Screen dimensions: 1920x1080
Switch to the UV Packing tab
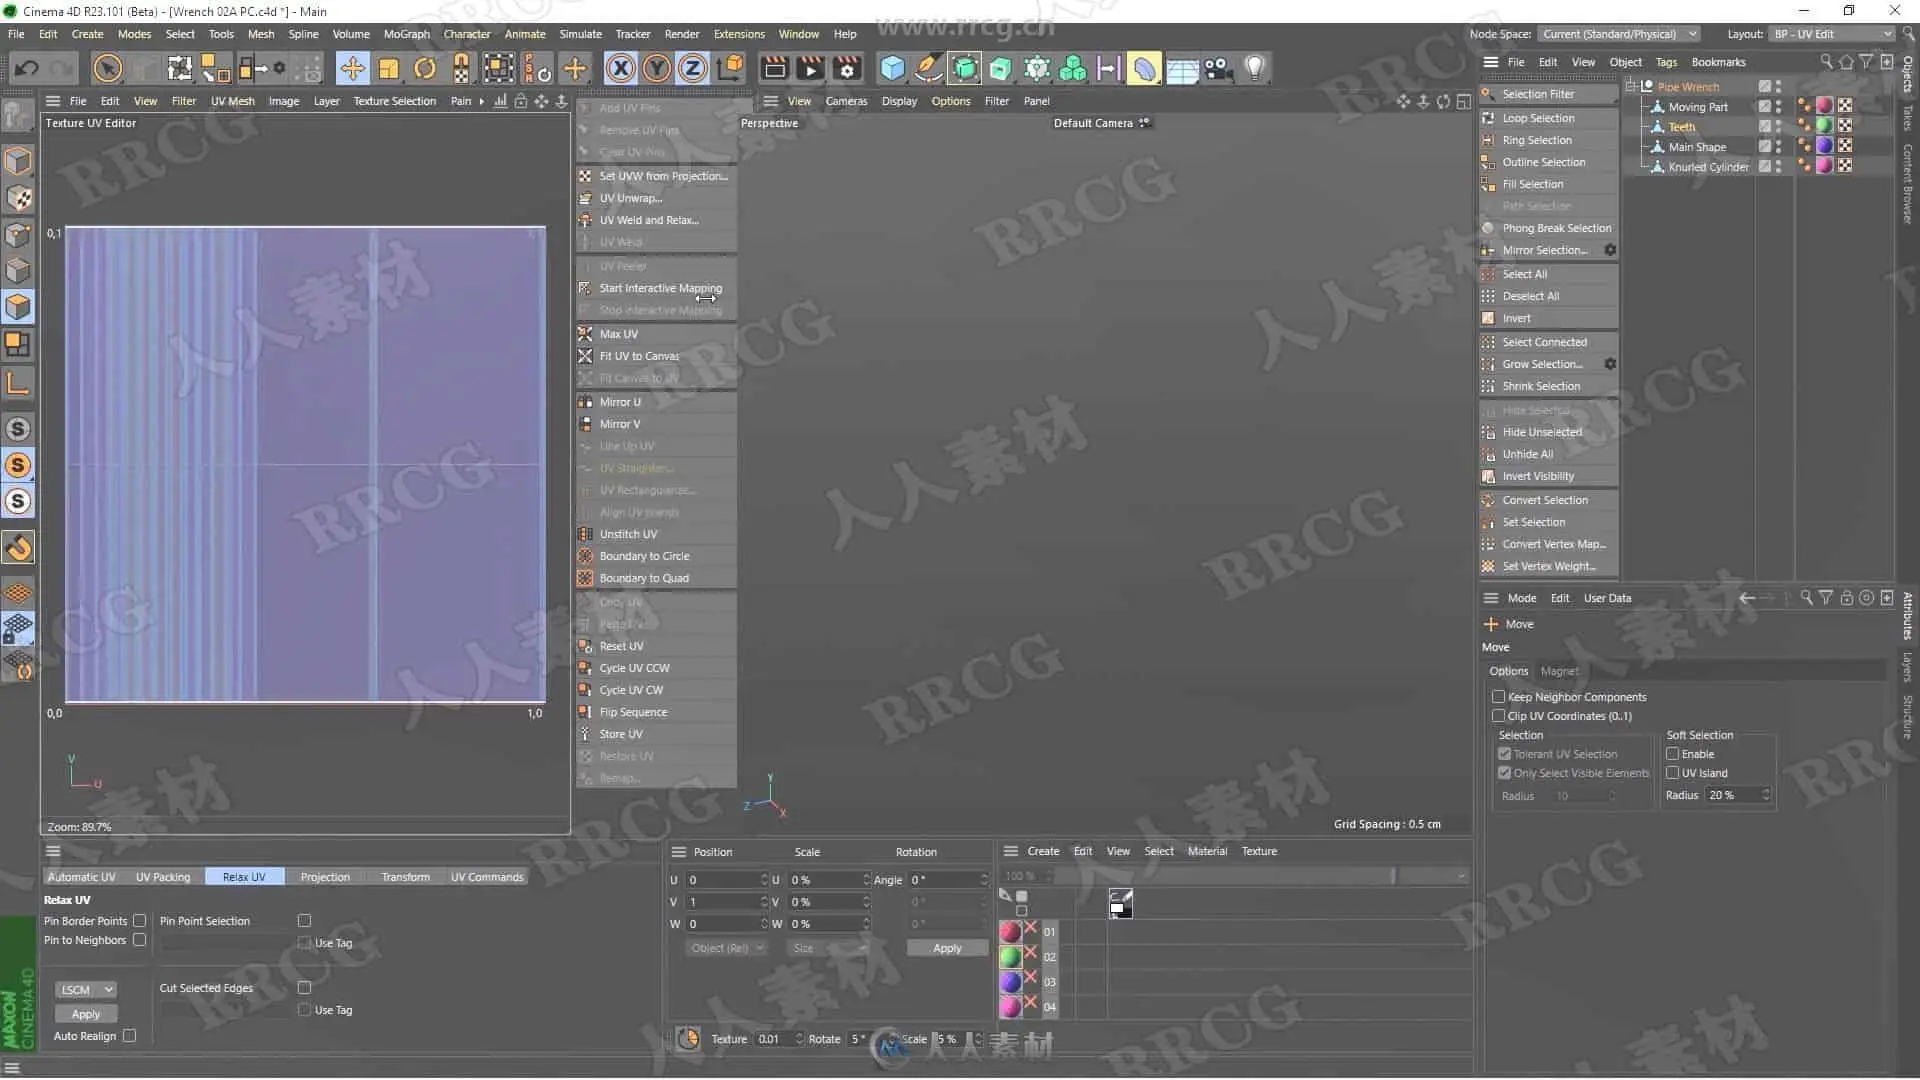click(163, 877)
